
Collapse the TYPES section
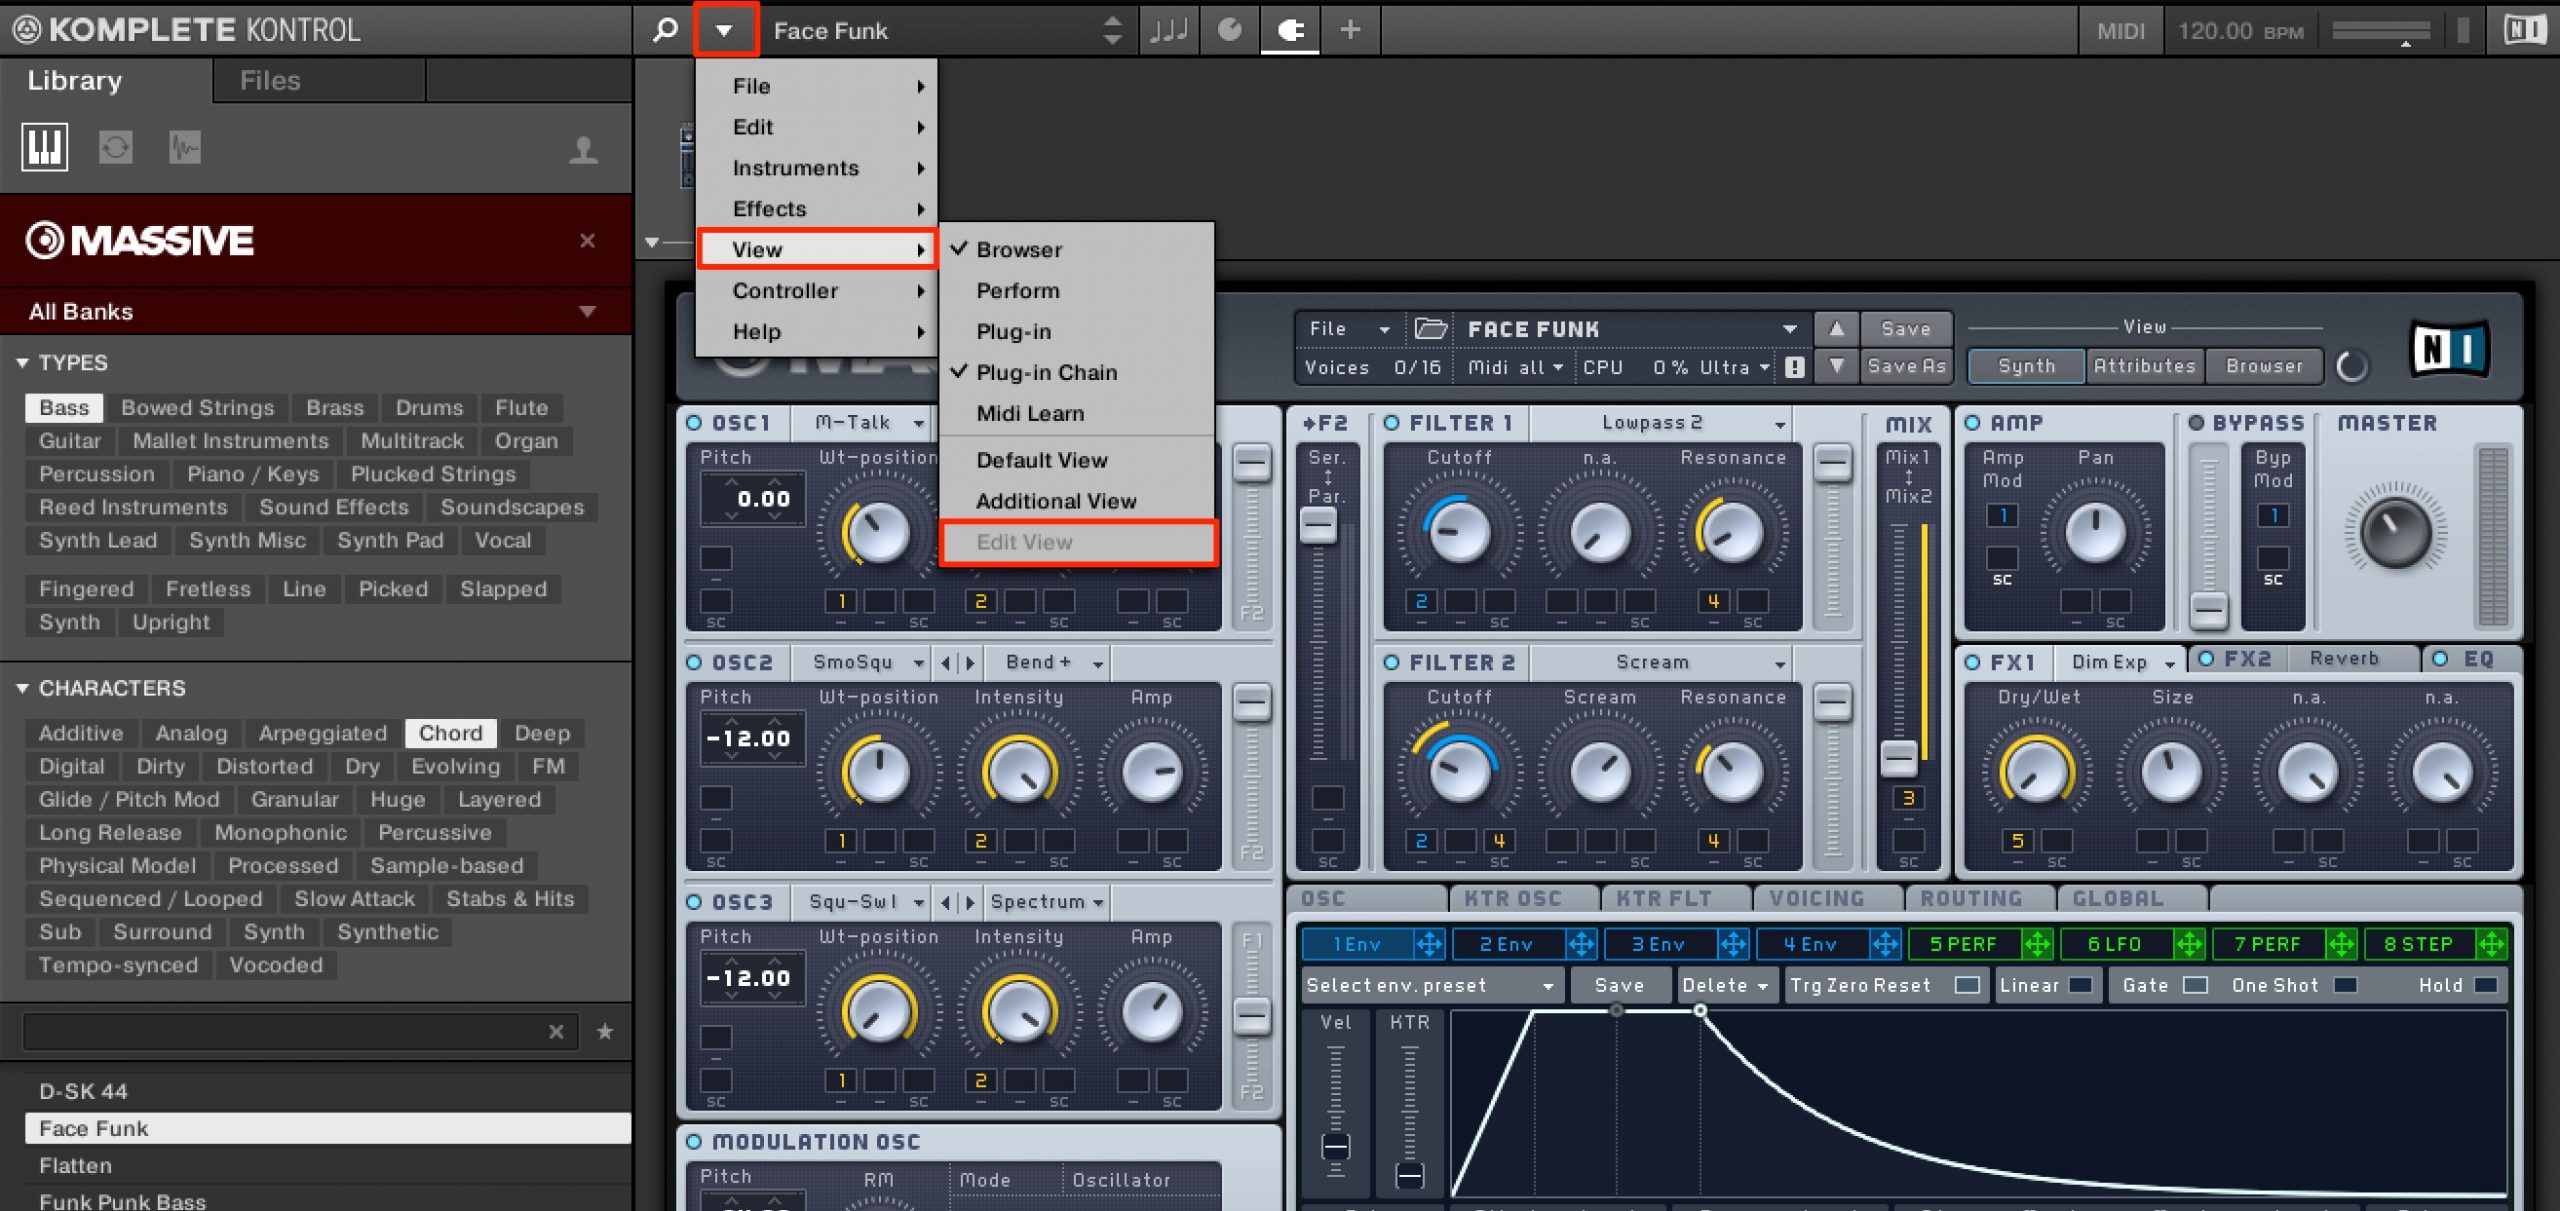coord(22,362)
